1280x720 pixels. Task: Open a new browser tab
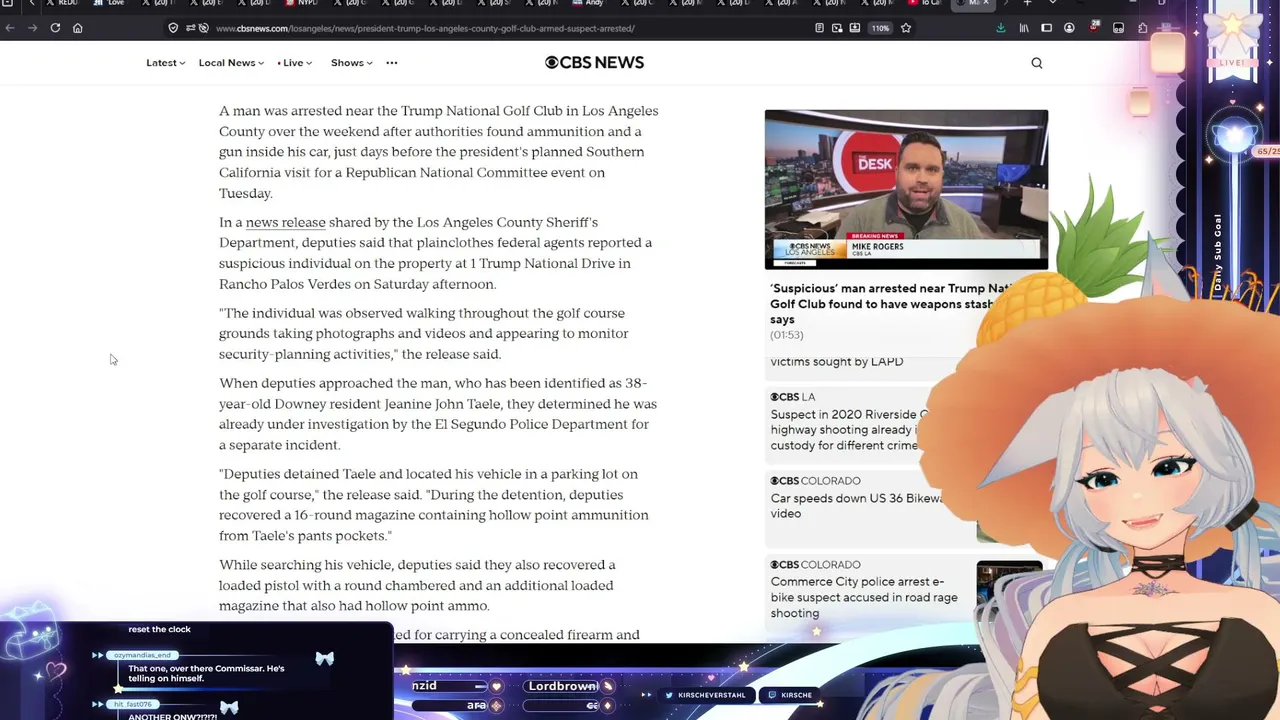tap(1027, 4)
